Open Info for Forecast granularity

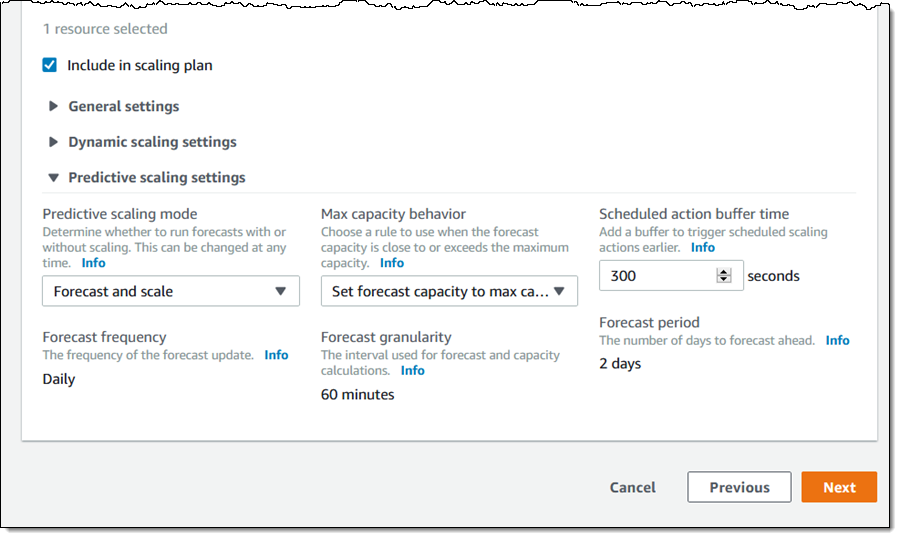[x=413, y=371]
